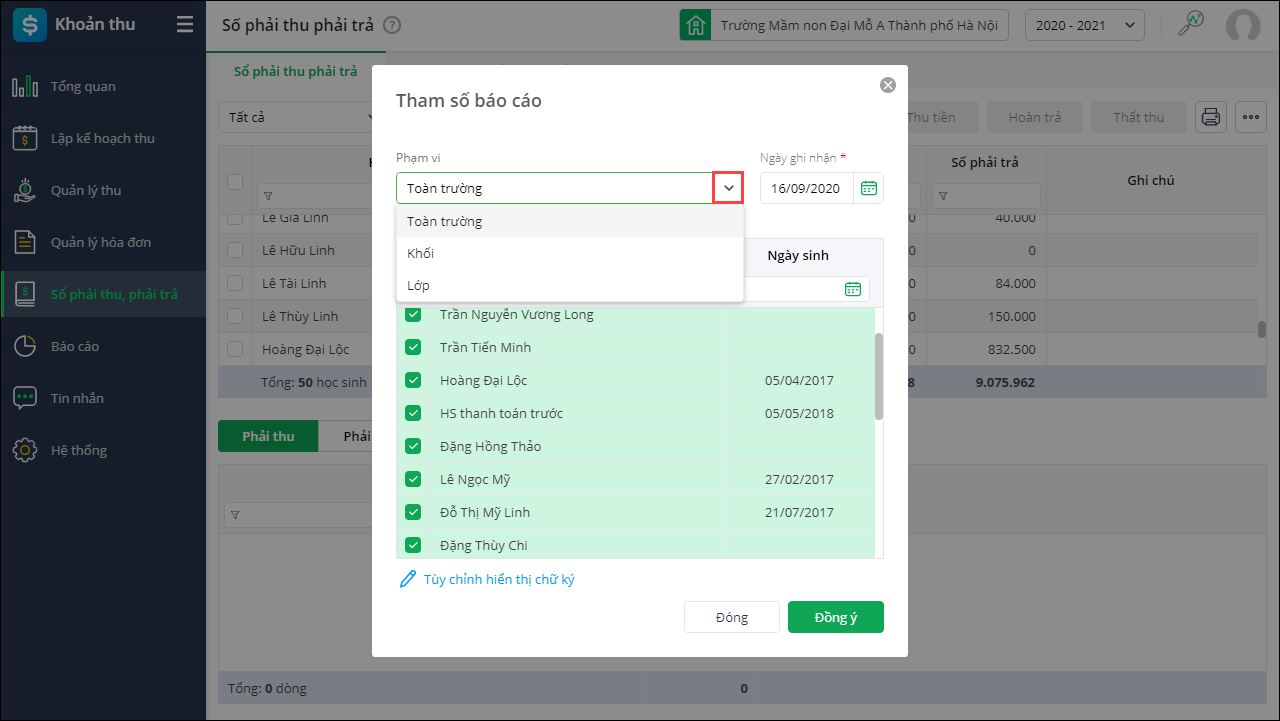Open the birthday filter calendar icon
The height and width of the screenshot is (721, 1280).
[x=853, y=289]
